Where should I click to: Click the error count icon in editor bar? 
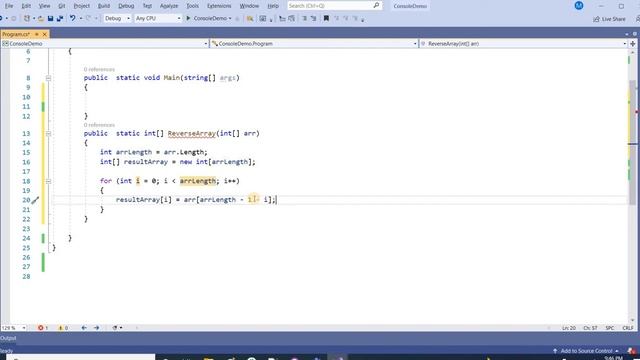click(42, 328)
